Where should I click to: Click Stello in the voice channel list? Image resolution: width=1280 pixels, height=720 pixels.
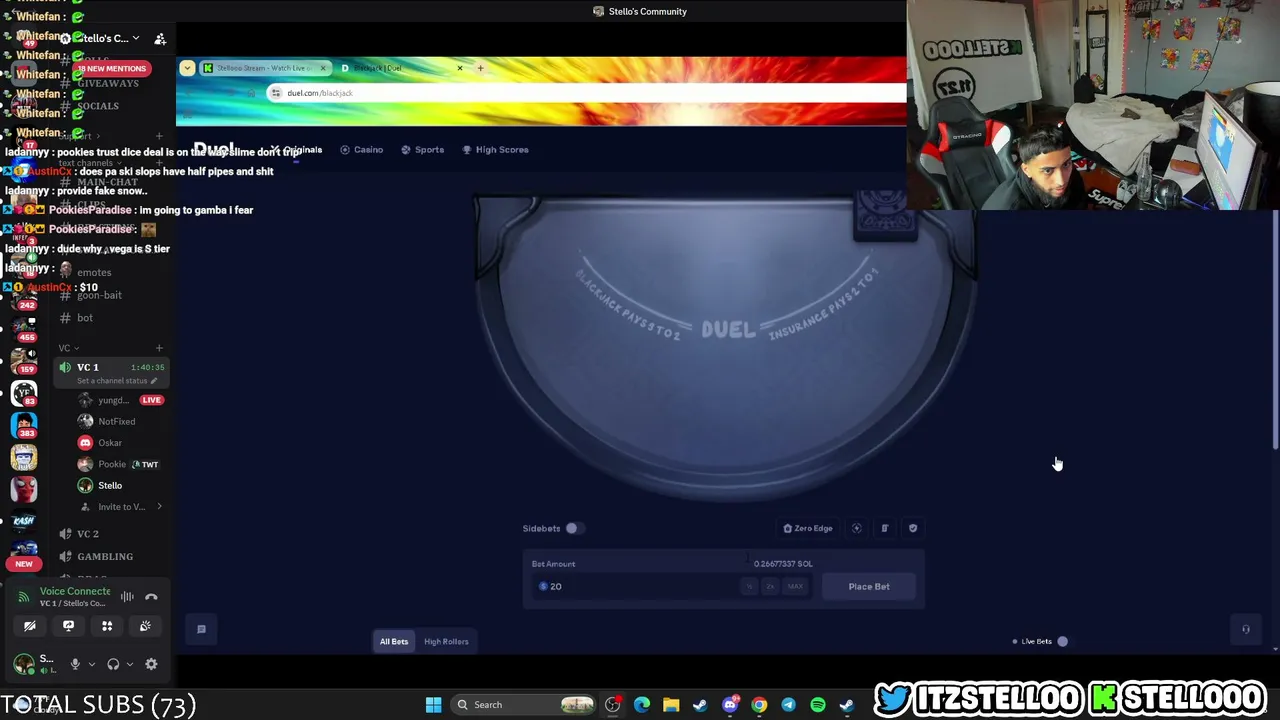pyautogui.click(x=110, y=486)
